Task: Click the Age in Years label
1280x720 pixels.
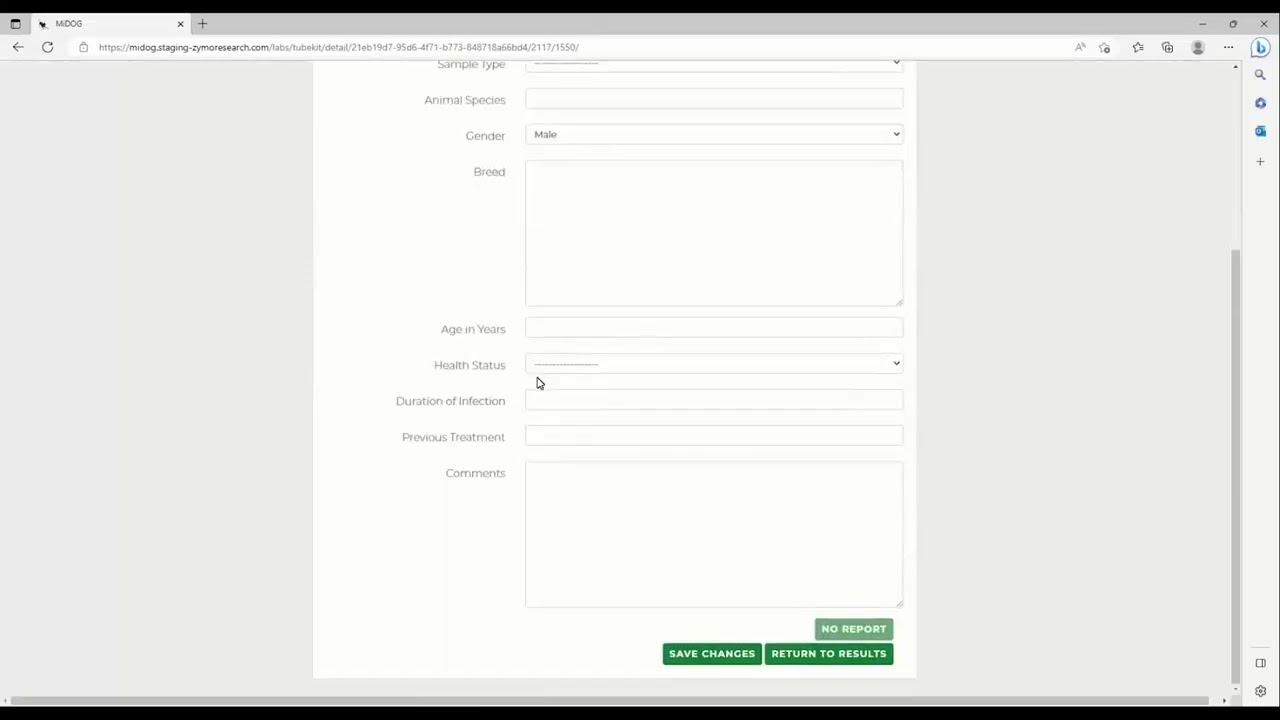Action: point(473,329)
